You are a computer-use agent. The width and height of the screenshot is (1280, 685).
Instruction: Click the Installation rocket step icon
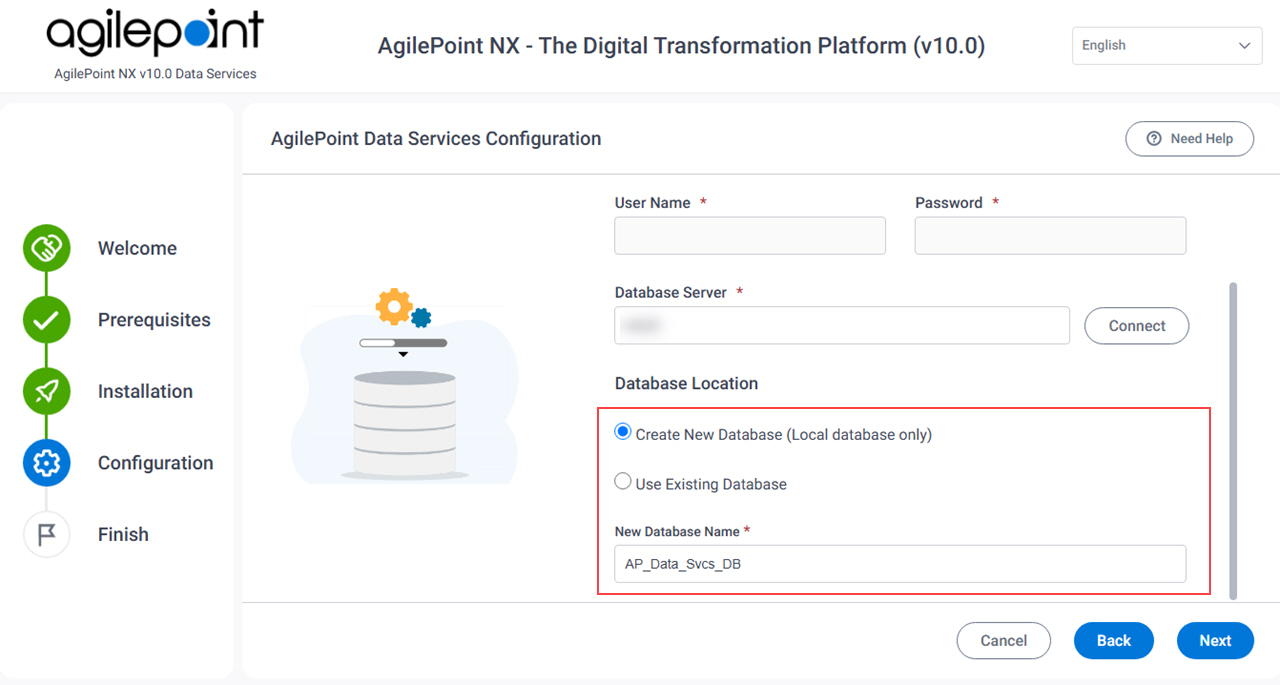coord(47,391)
